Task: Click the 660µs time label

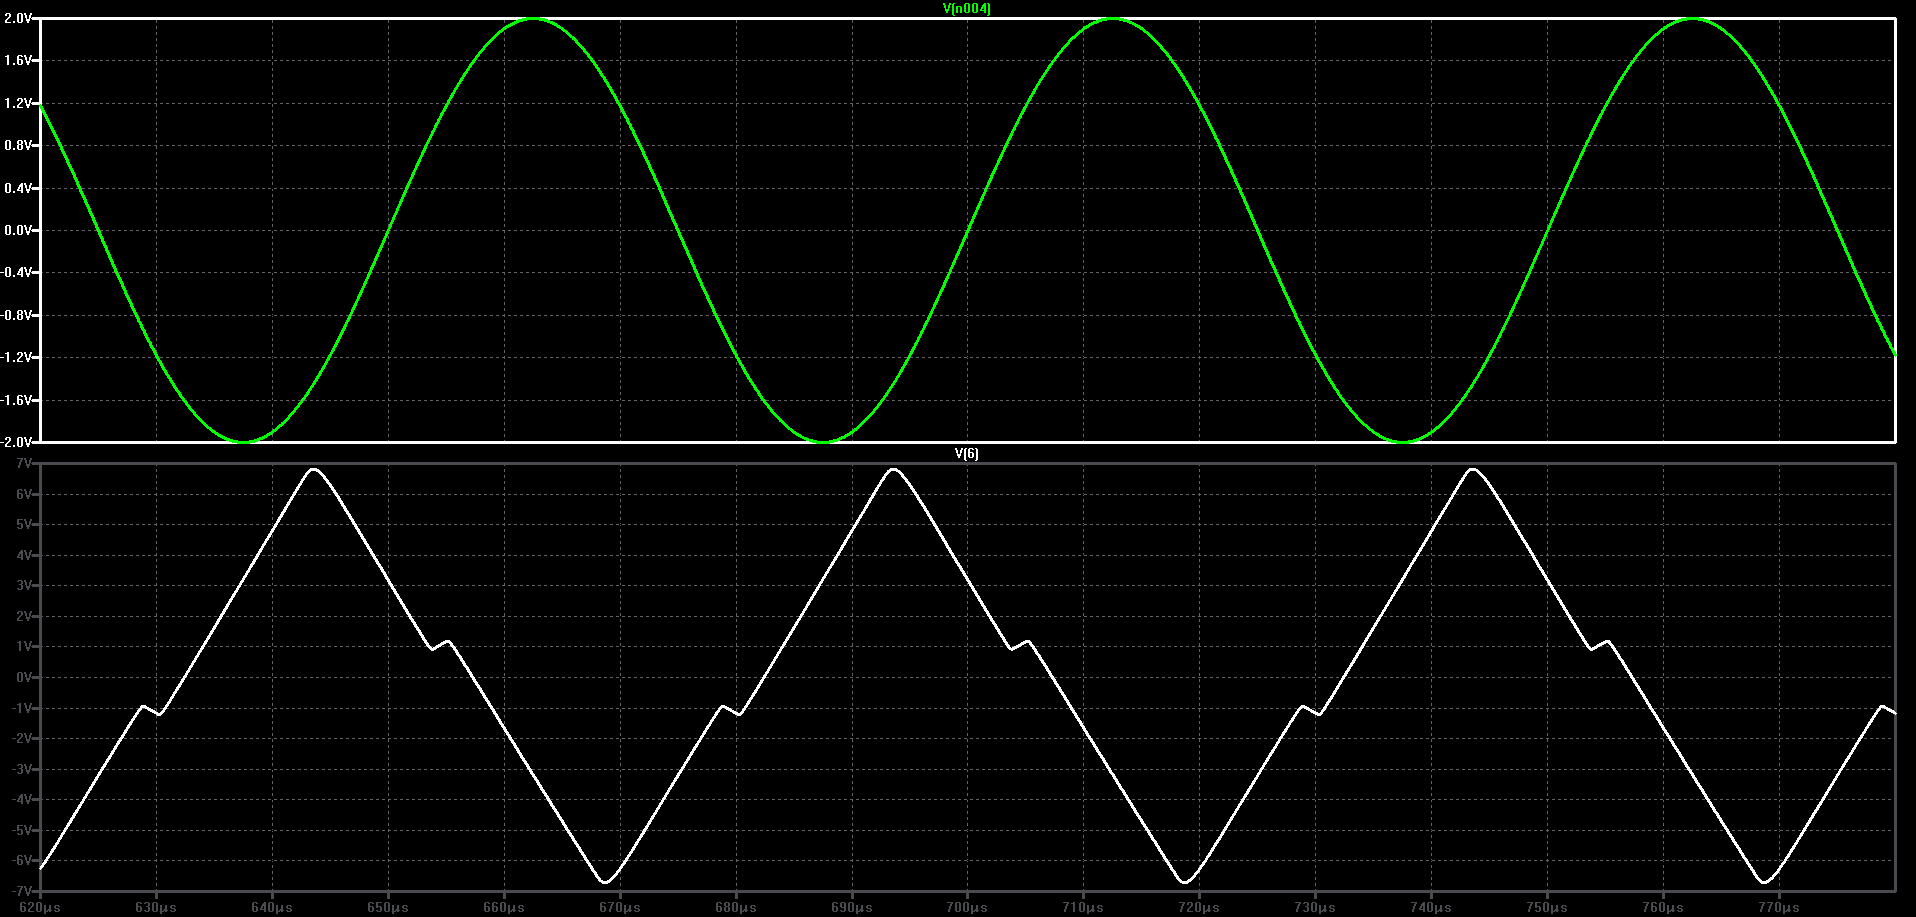Action: [x=504, y=908]
